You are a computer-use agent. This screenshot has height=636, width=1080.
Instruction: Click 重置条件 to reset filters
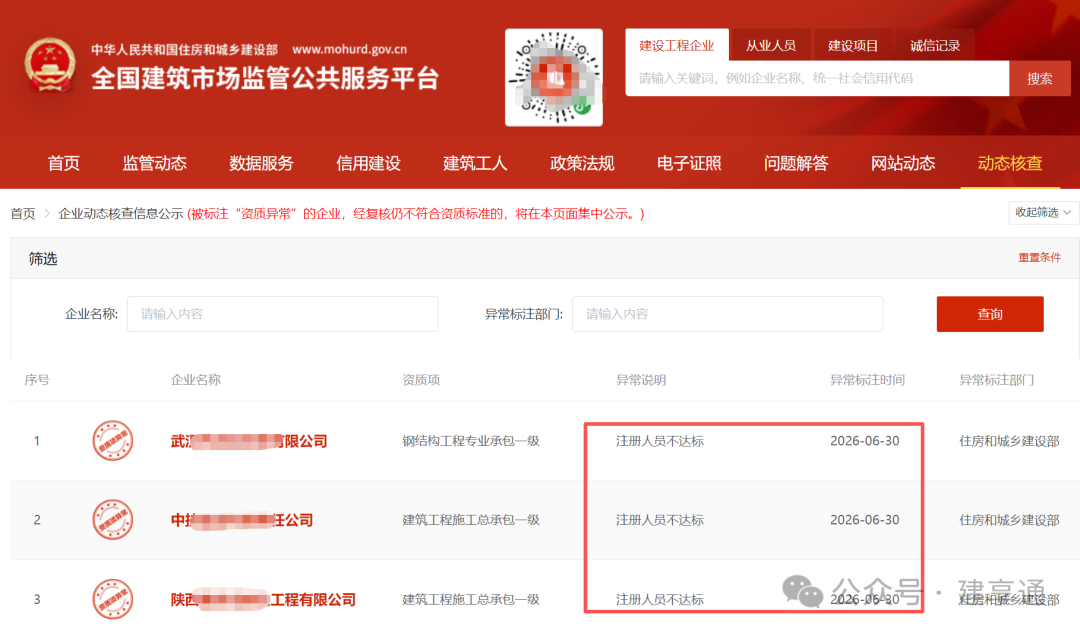point(1039,257)
